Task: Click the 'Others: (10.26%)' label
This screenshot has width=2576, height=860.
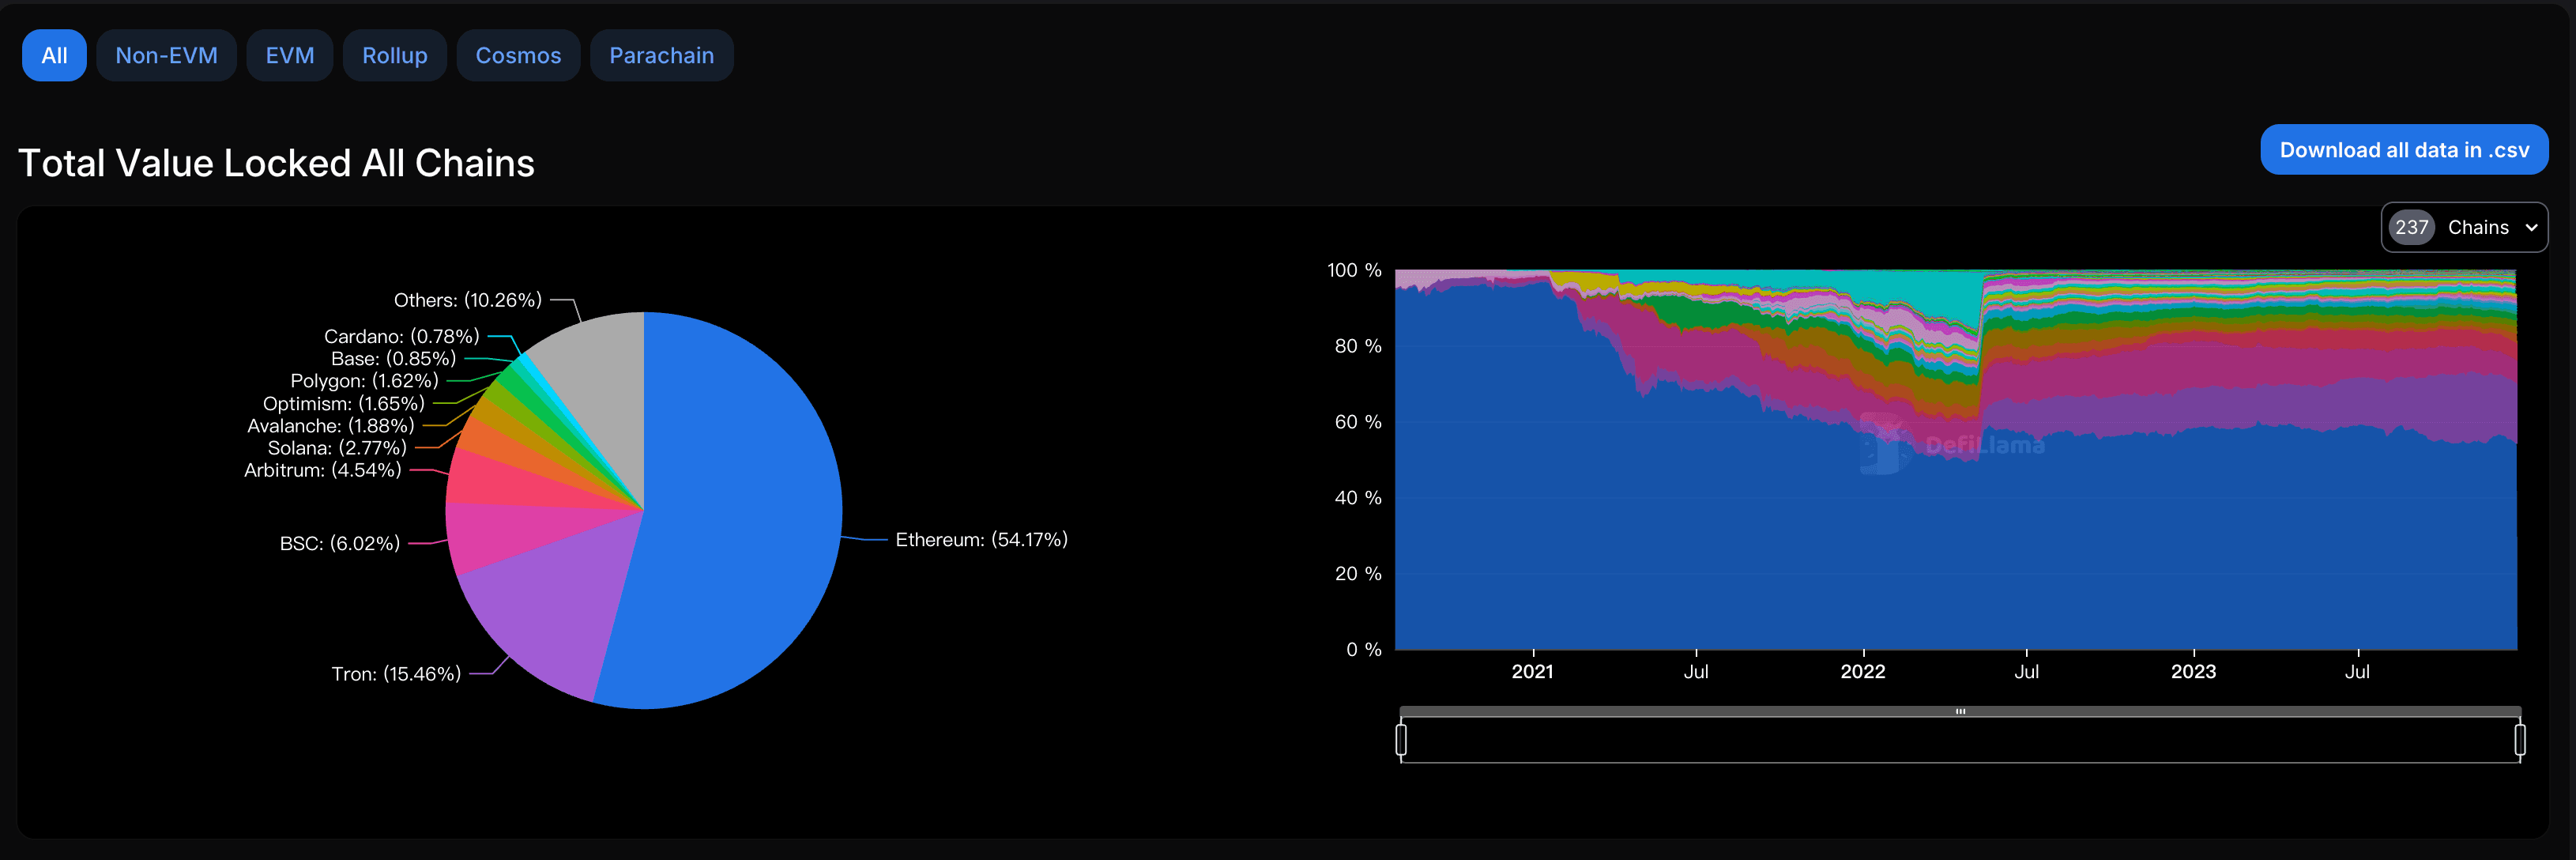Action: tap(468, 300)
